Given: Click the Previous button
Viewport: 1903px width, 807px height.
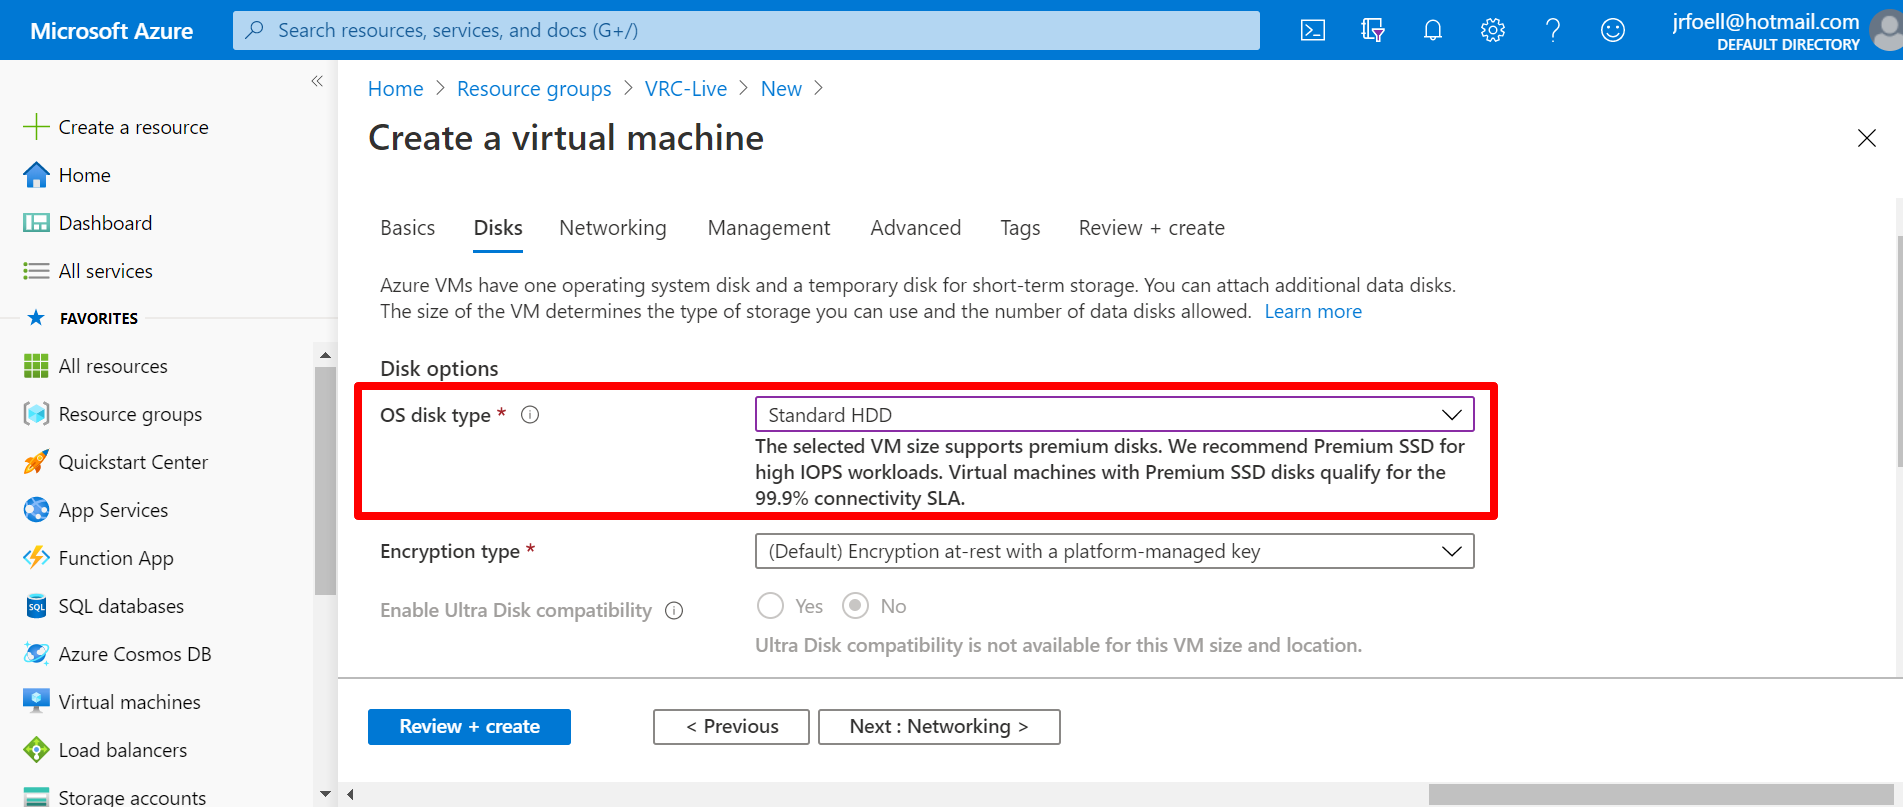Looking at the screenshot, I should [x=731, y=727].
